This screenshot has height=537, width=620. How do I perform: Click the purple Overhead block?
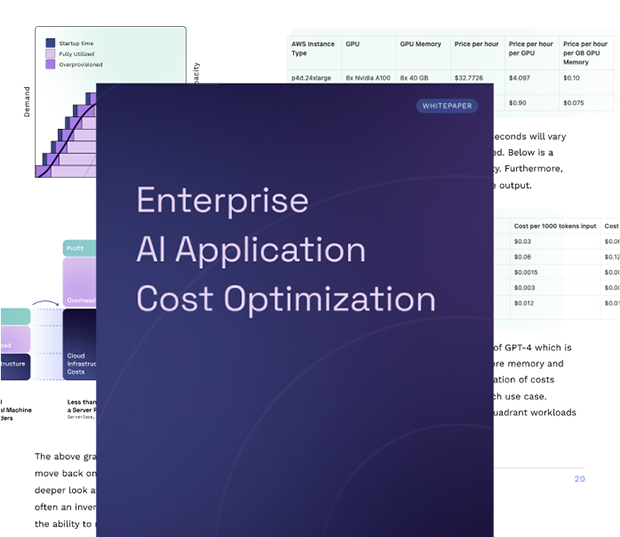click(x=78, y=285)
